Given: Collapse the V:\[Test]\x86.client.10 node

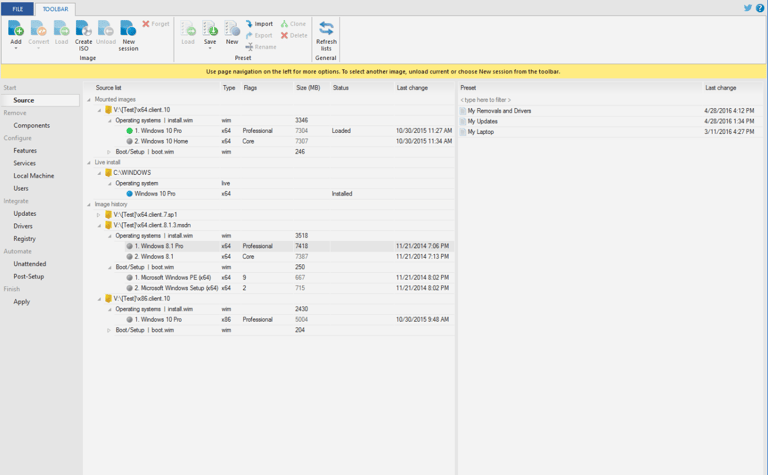Looking at the screenshot, I should coord(99,299).
